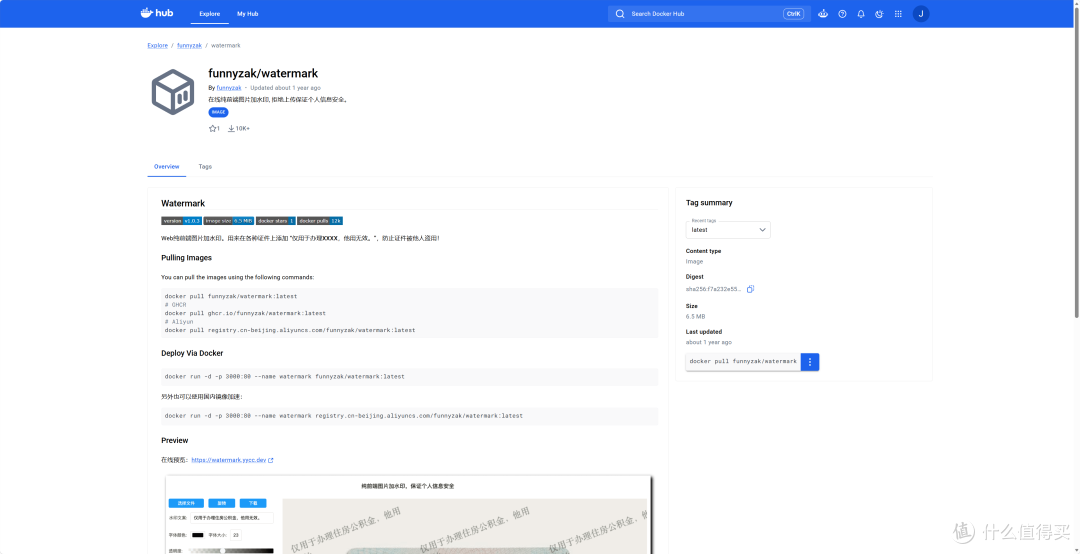
Task: Click the Watermark README heading
Action: 183,203
